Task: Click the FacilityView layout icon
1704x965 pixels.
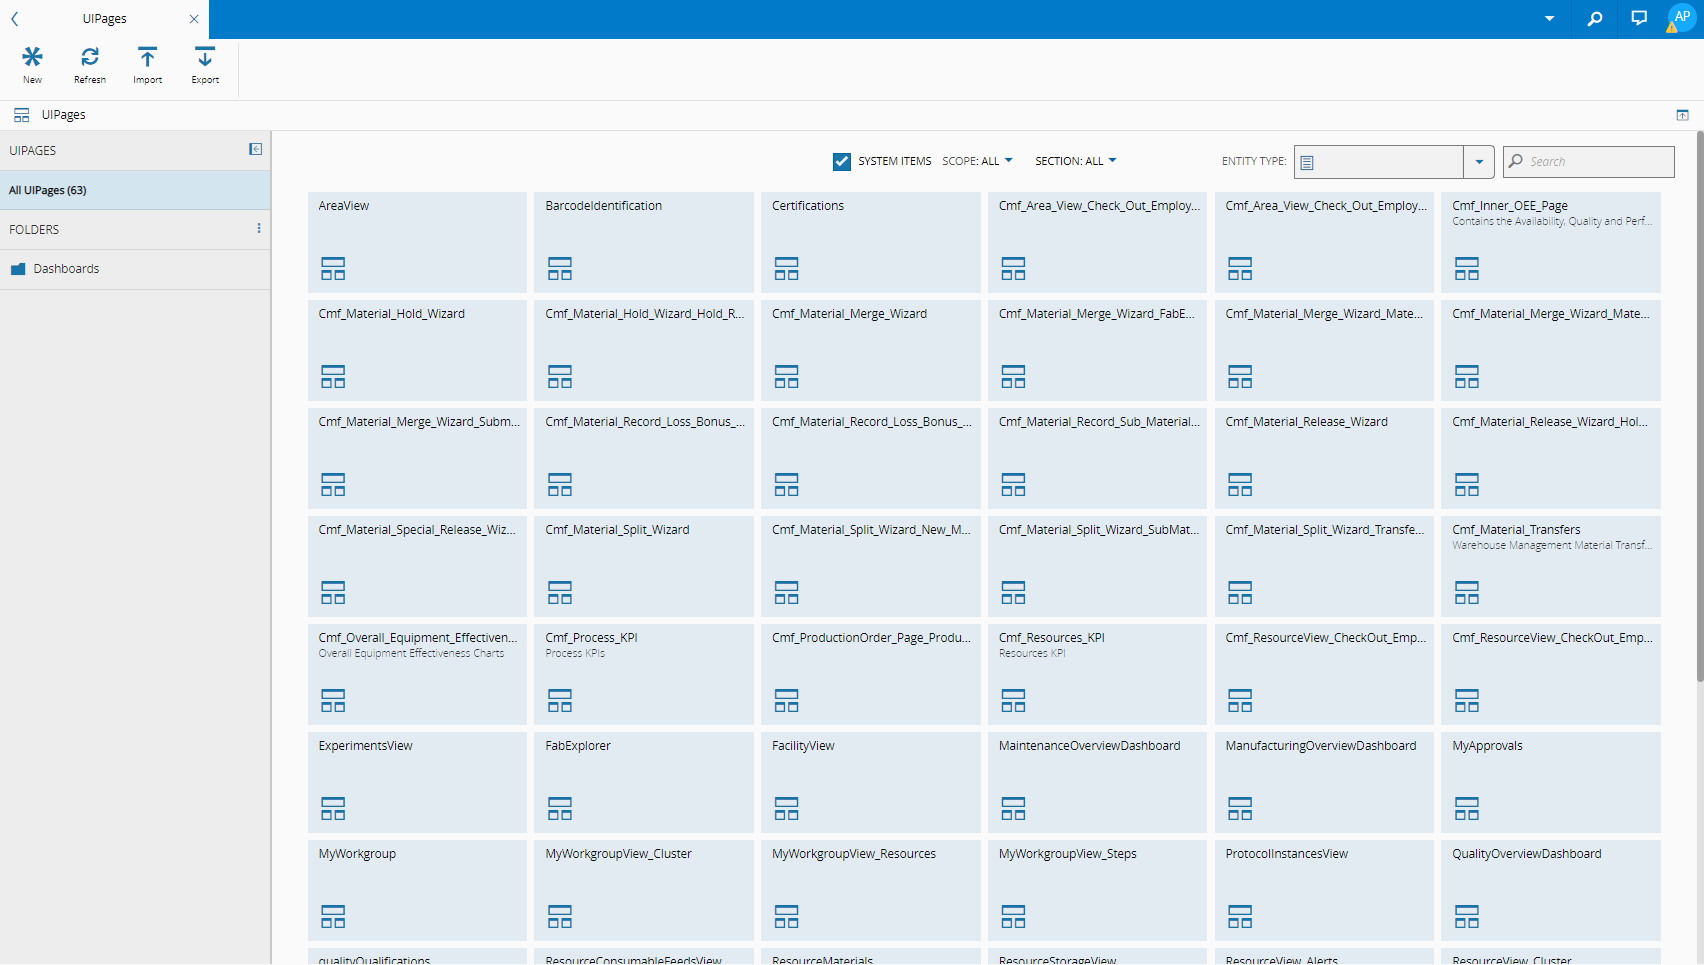Action: (x=787, y=809)
